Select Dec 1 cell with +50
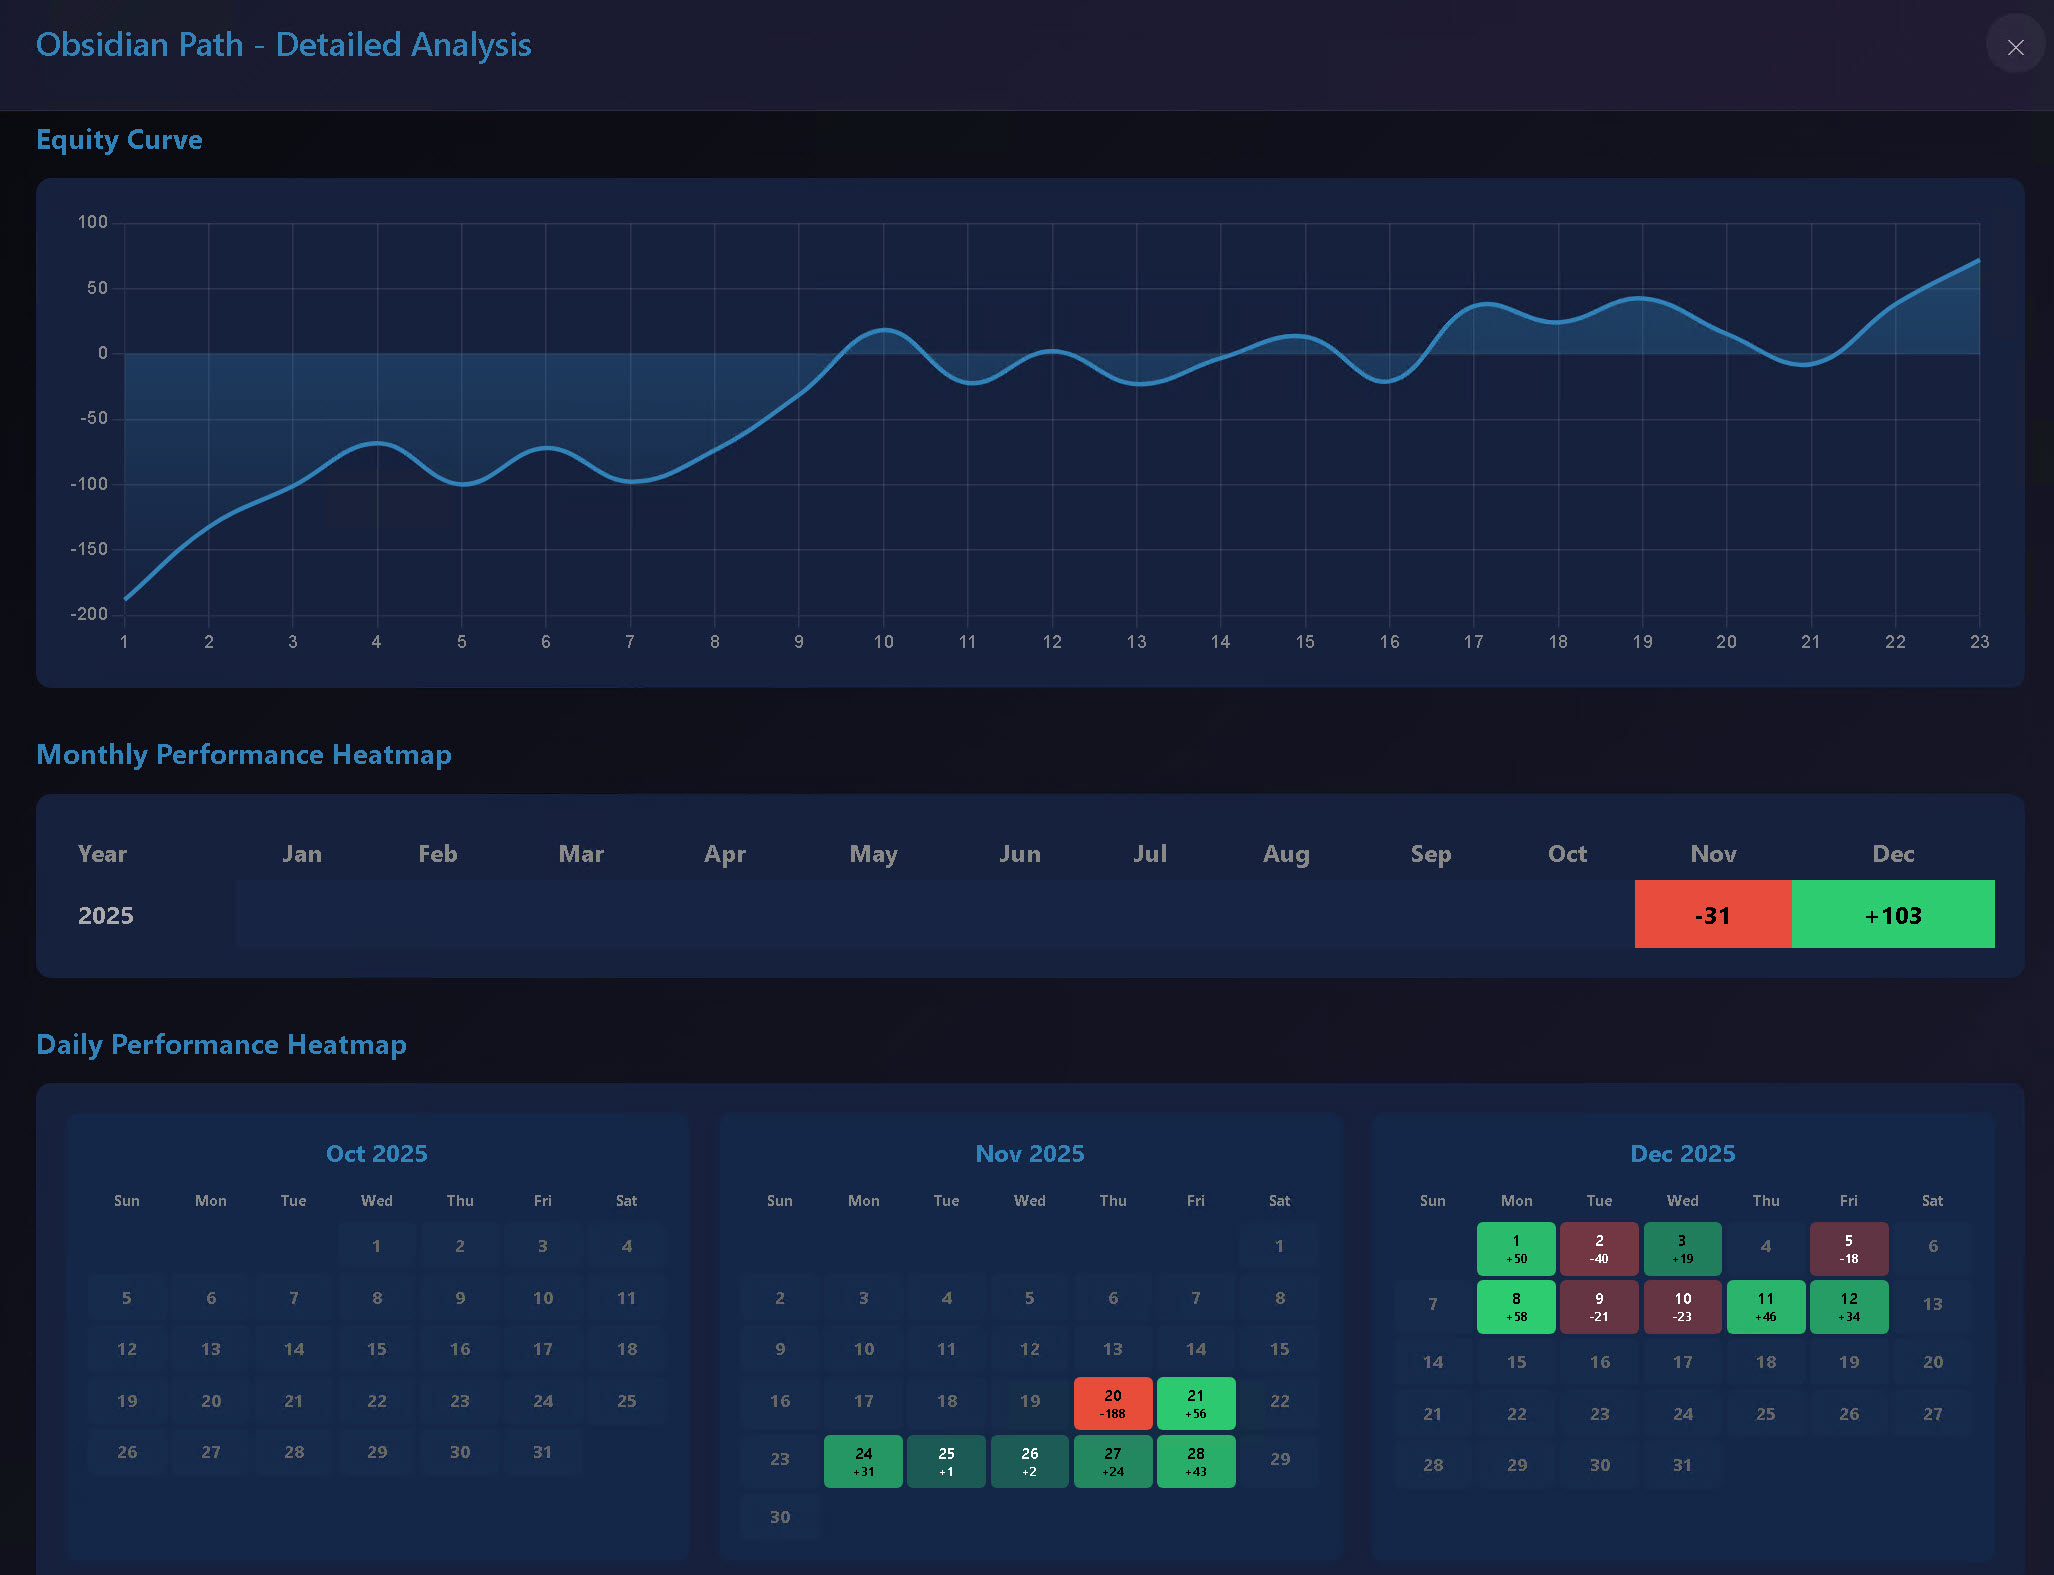 pyautogui.click(x=1516, y=1247)
